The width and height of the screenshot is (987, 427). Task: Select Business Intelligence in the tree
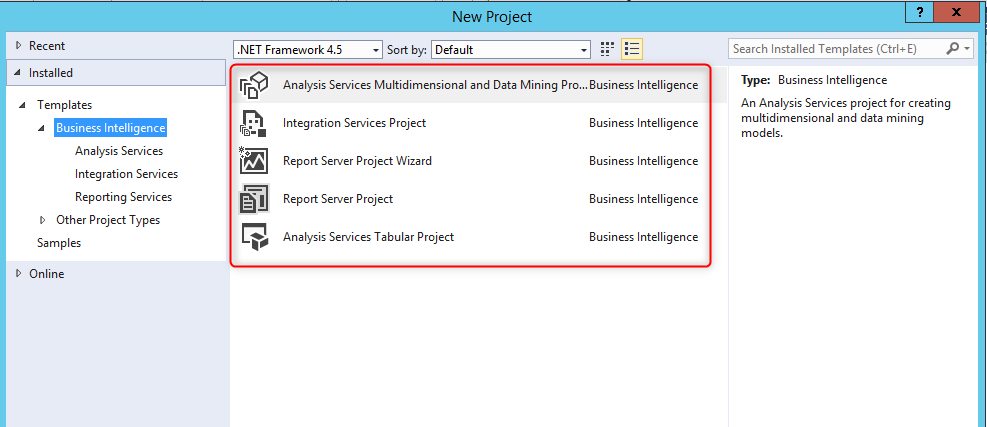pyautogui.click(x=111, y=128)
